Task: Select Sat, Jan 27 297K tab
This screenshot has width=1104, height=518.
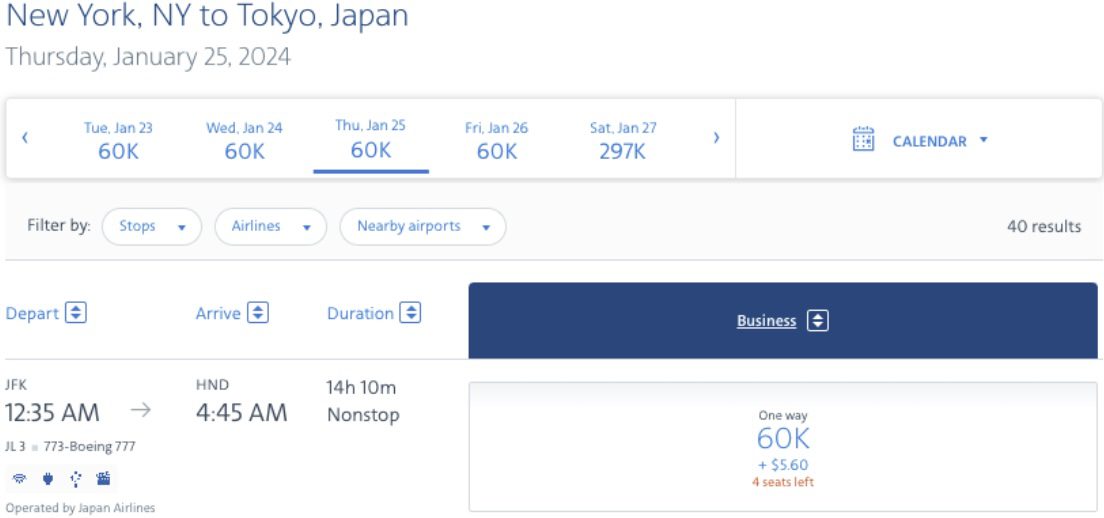Action: pos(623,140)
